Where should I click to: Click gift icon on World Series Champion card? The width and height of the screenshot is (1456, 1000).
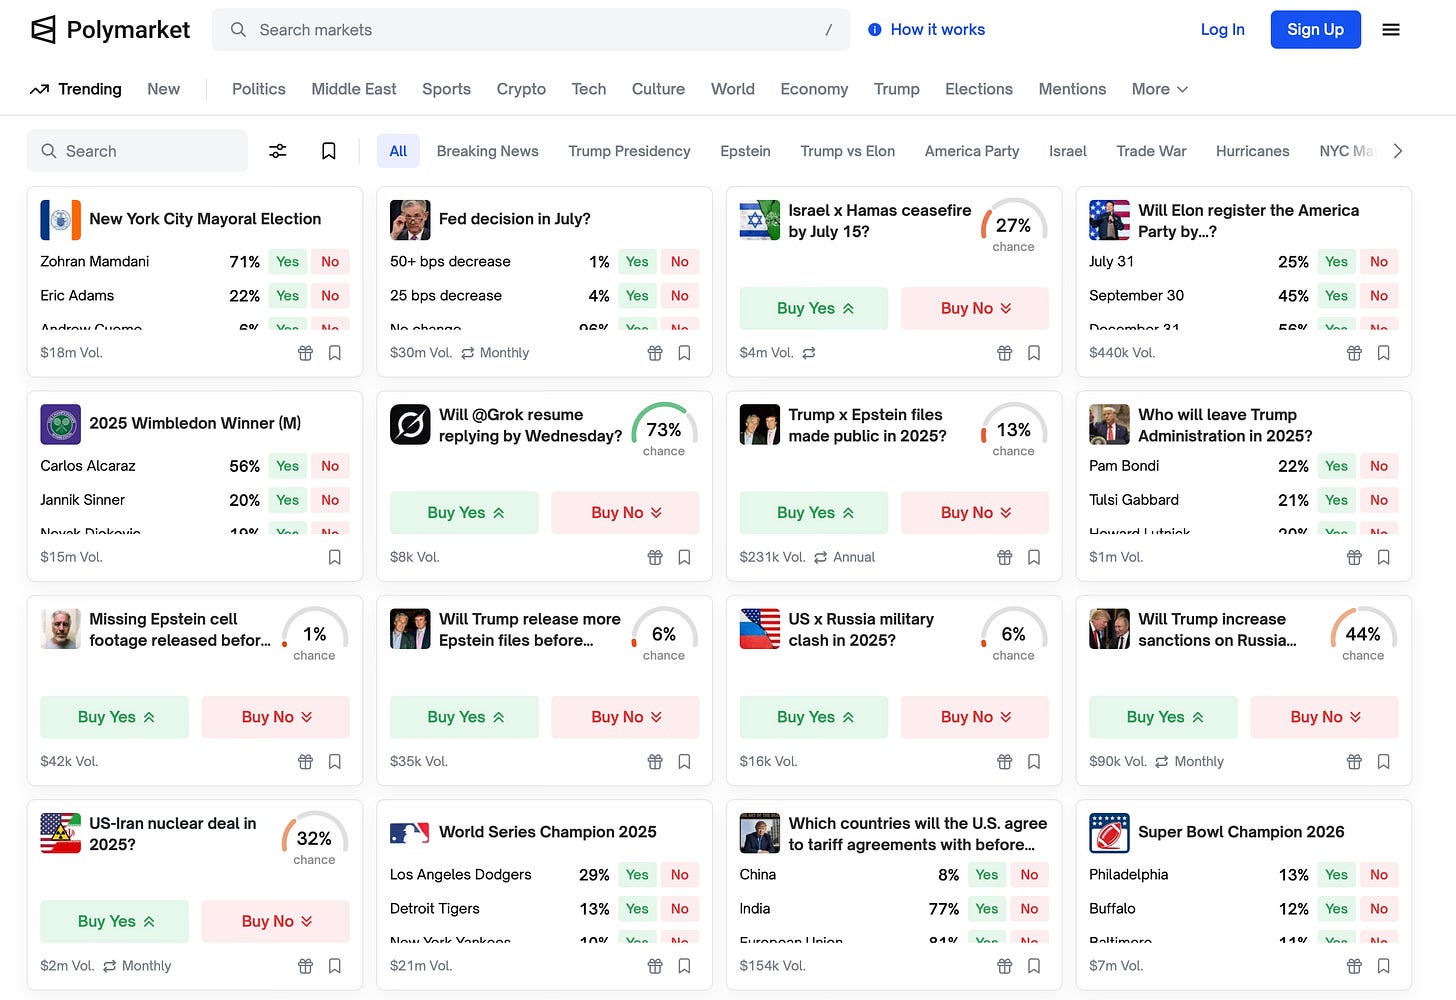click(655, 966)
